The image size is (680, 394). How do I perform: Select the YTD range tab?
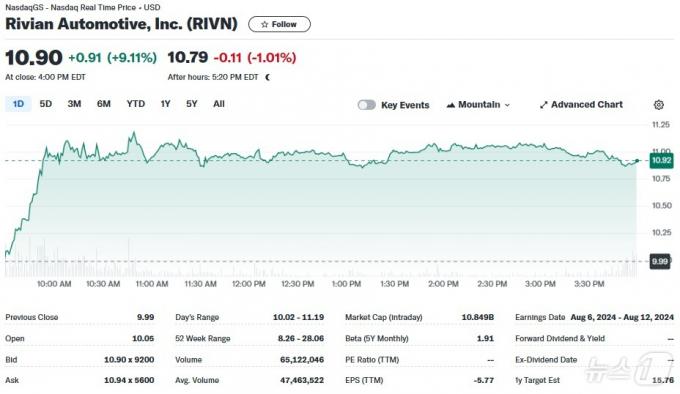point(136,104)
